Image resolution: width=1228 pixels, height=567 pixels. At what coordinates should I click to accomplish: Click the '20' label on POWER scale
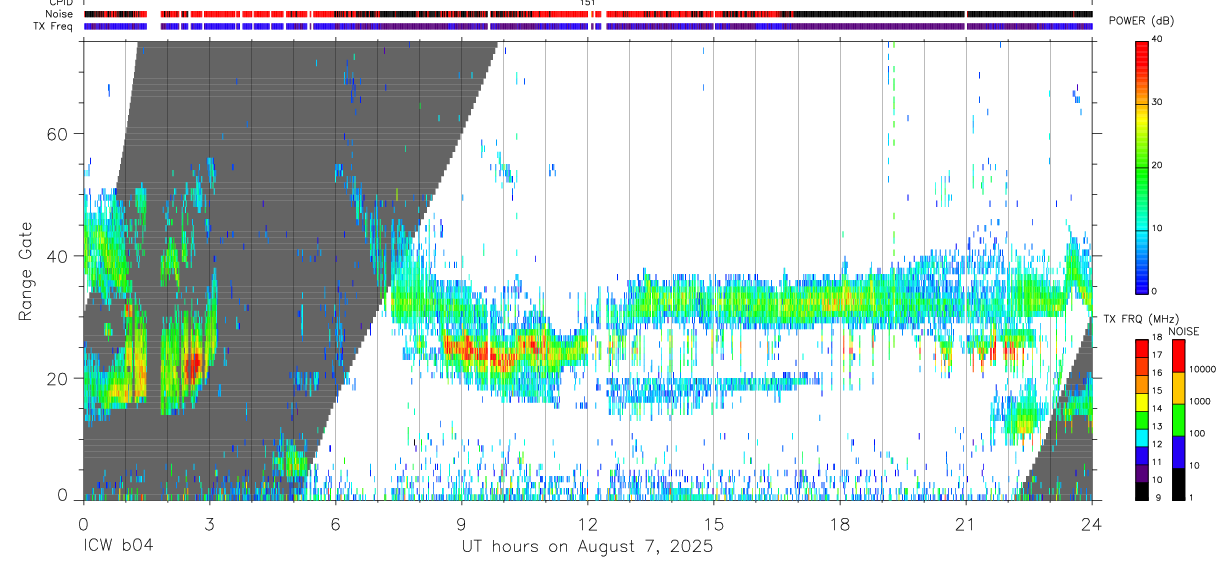(x=1158, y=166)
